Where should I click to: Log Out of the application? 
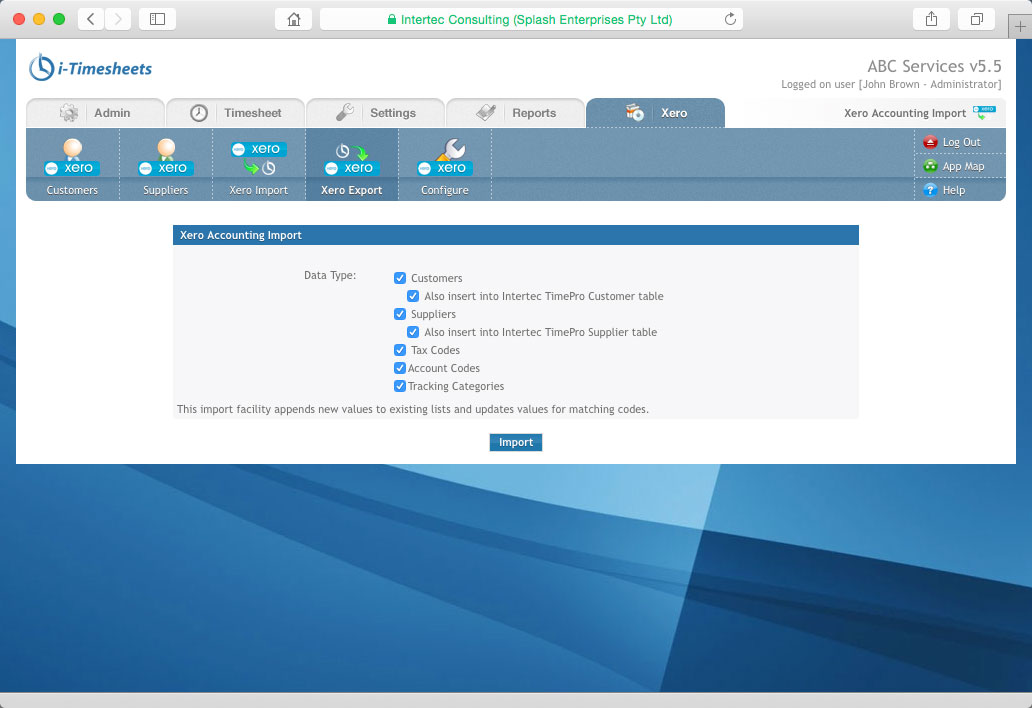click(952, 142)
